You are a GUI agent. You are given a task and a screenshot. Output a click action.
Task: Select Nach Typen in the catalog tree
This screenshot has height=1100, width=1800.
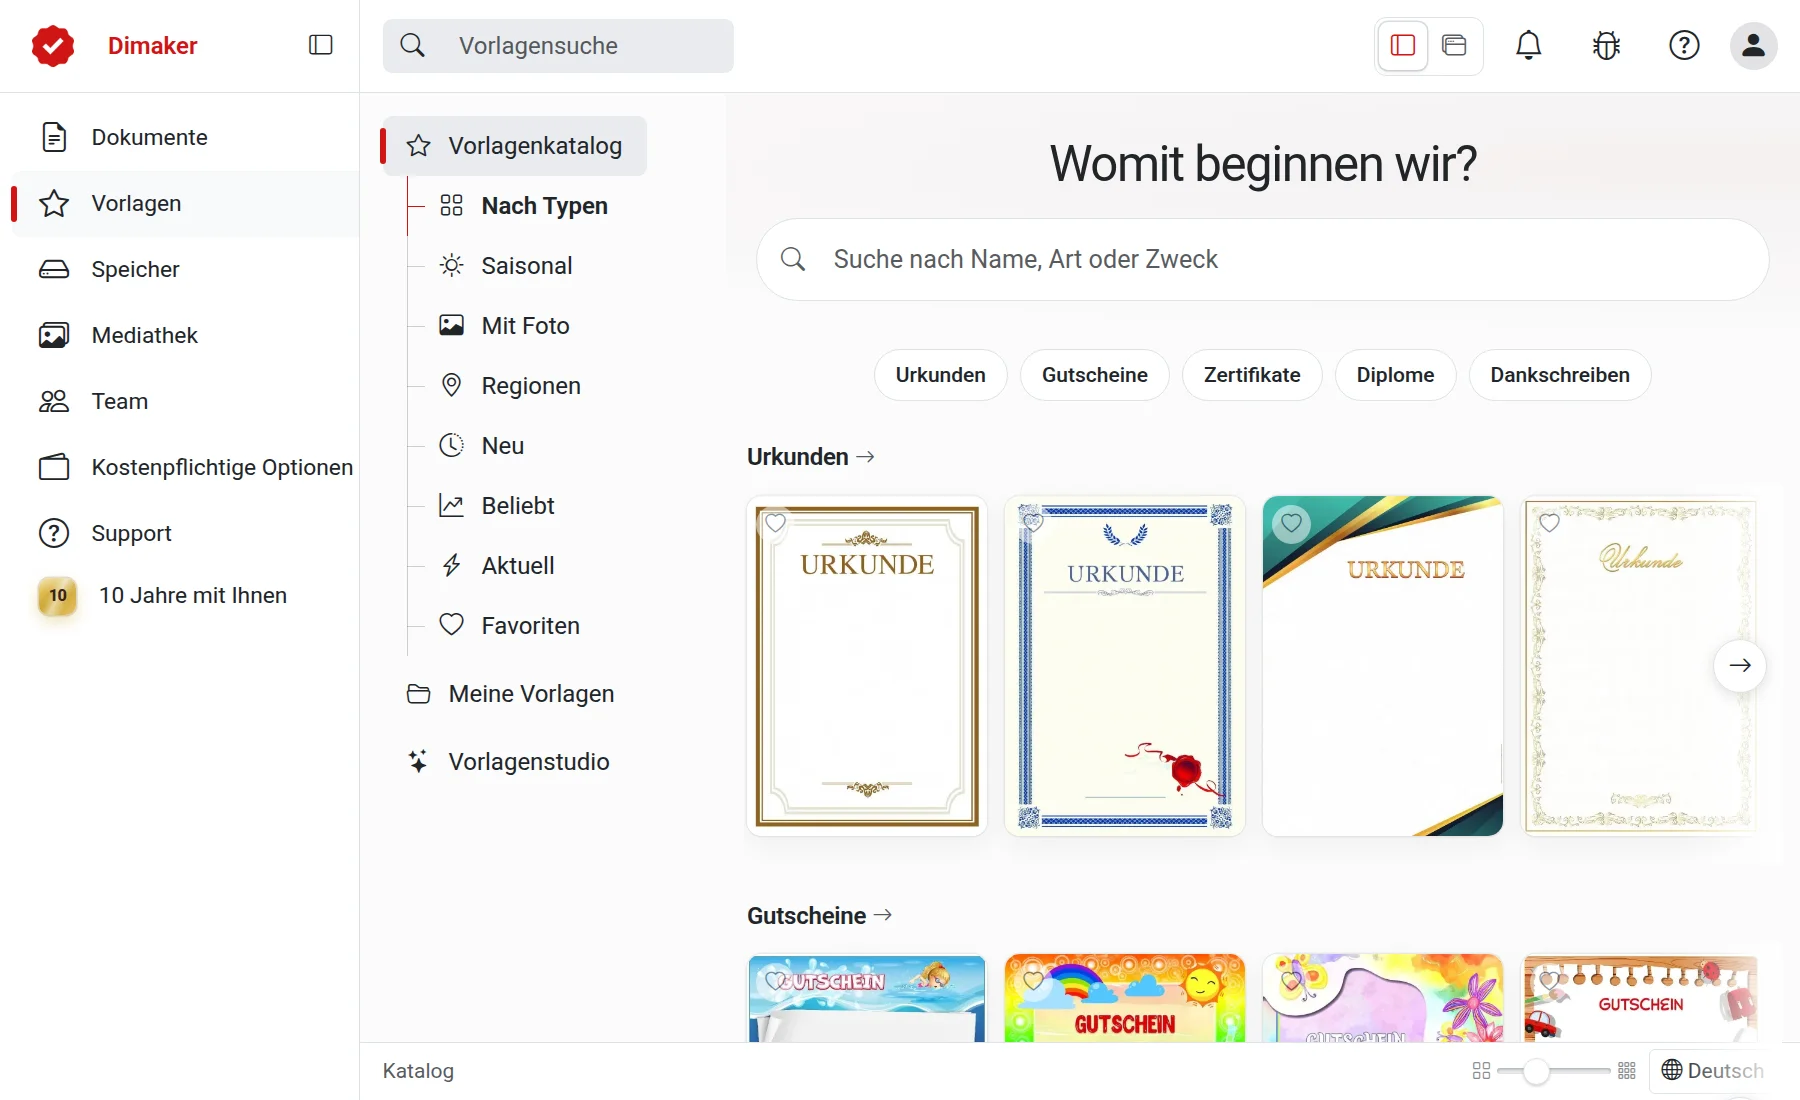(x=524, y=206)
